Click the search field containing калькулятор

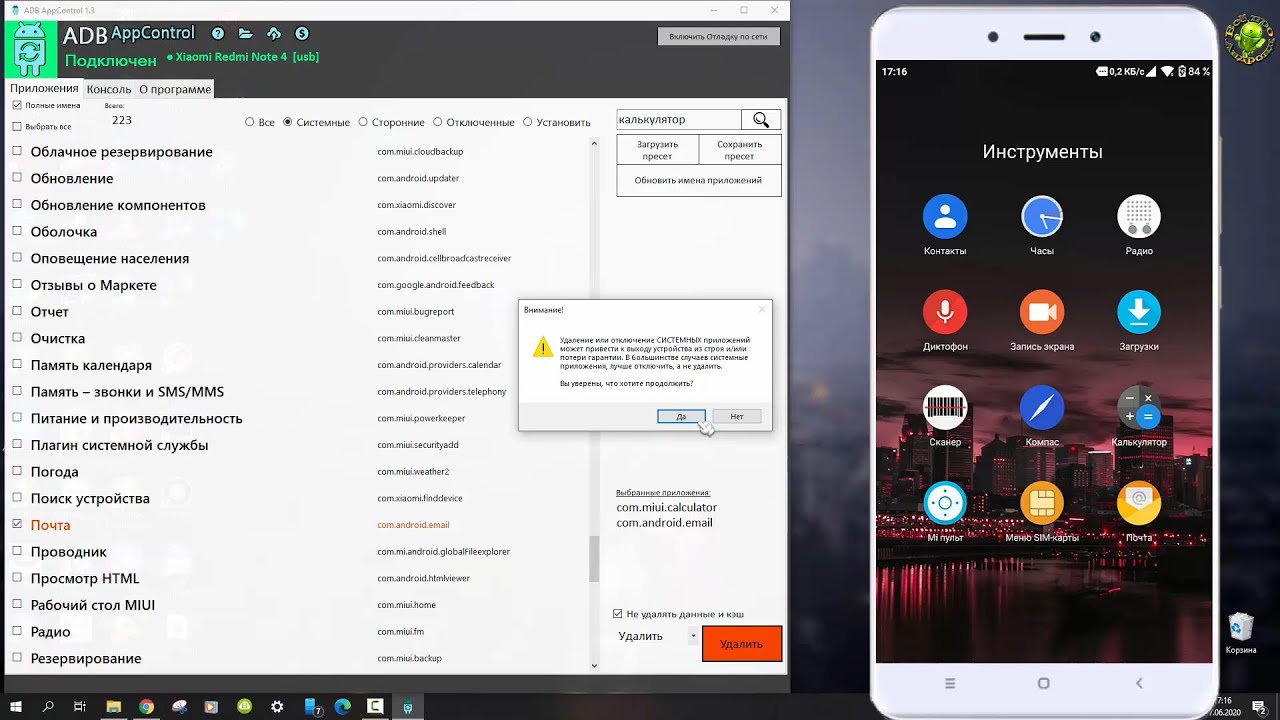678,120
